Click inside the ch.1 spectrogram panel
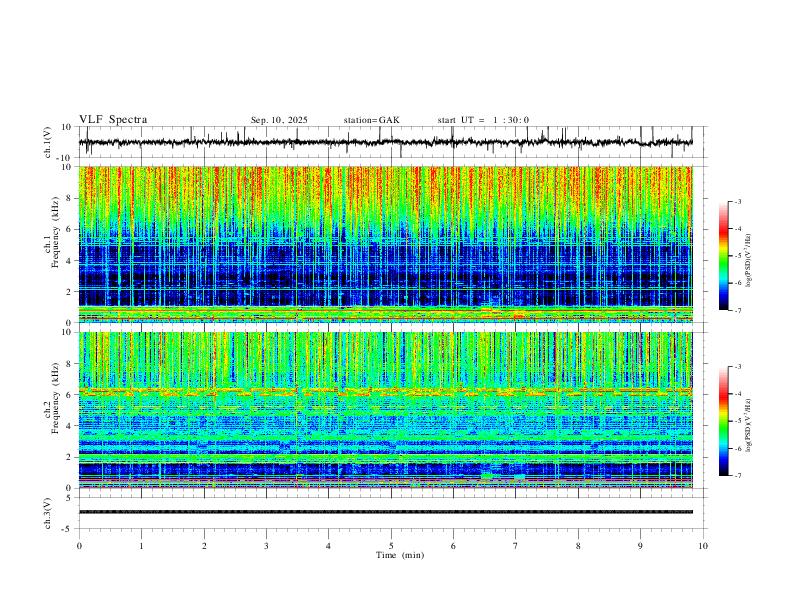 385,244
